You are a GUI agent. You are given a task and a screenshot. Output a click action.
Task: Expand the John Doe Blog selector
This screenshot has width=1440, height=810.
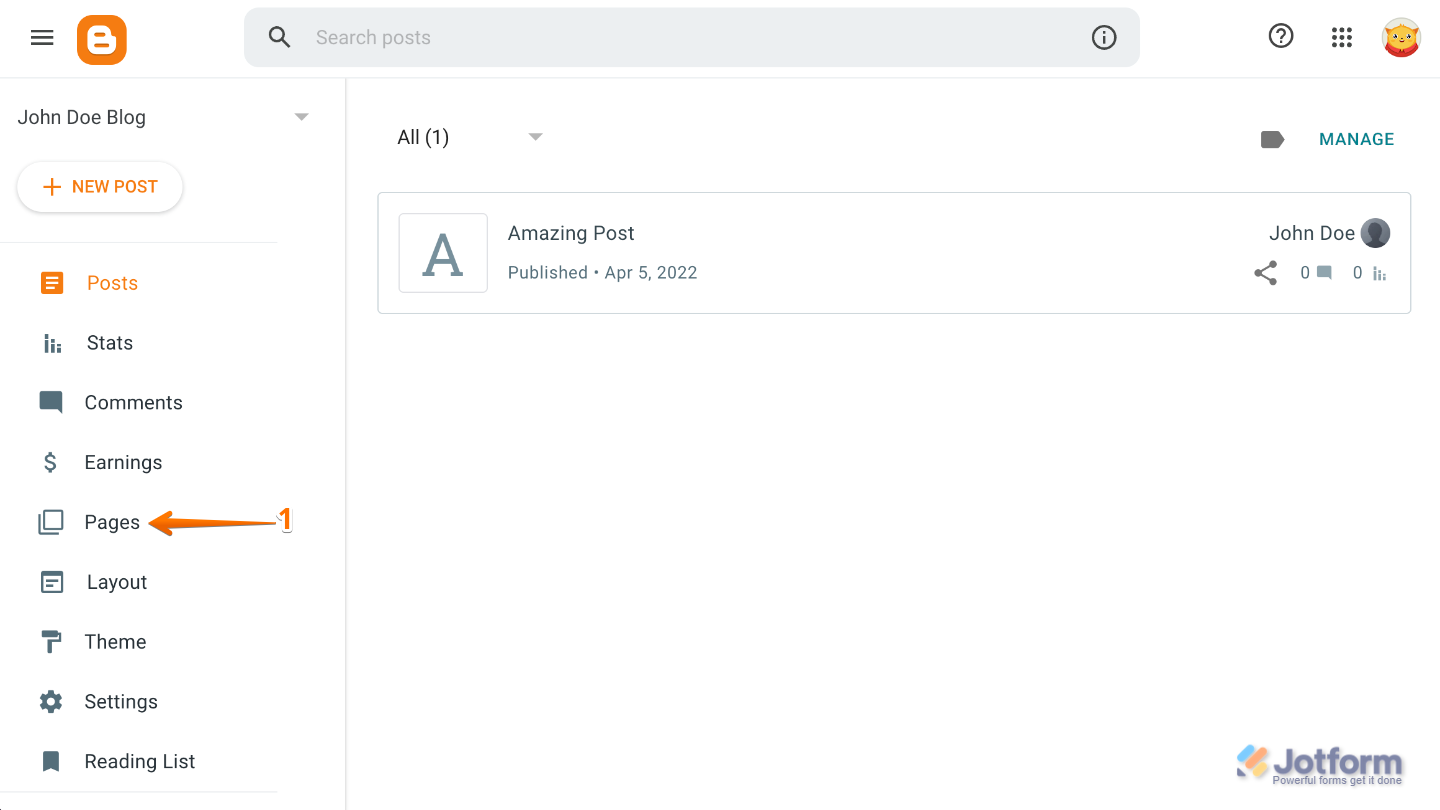point(301,117)
